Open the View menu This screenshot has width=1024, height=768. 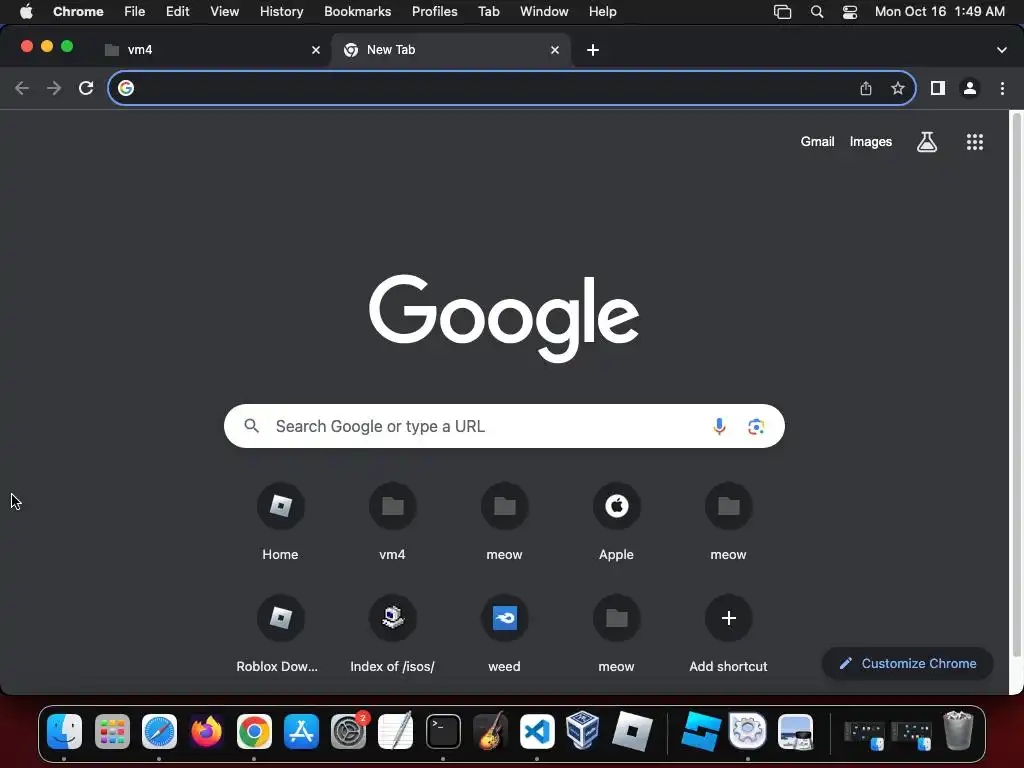click(225, 12)
